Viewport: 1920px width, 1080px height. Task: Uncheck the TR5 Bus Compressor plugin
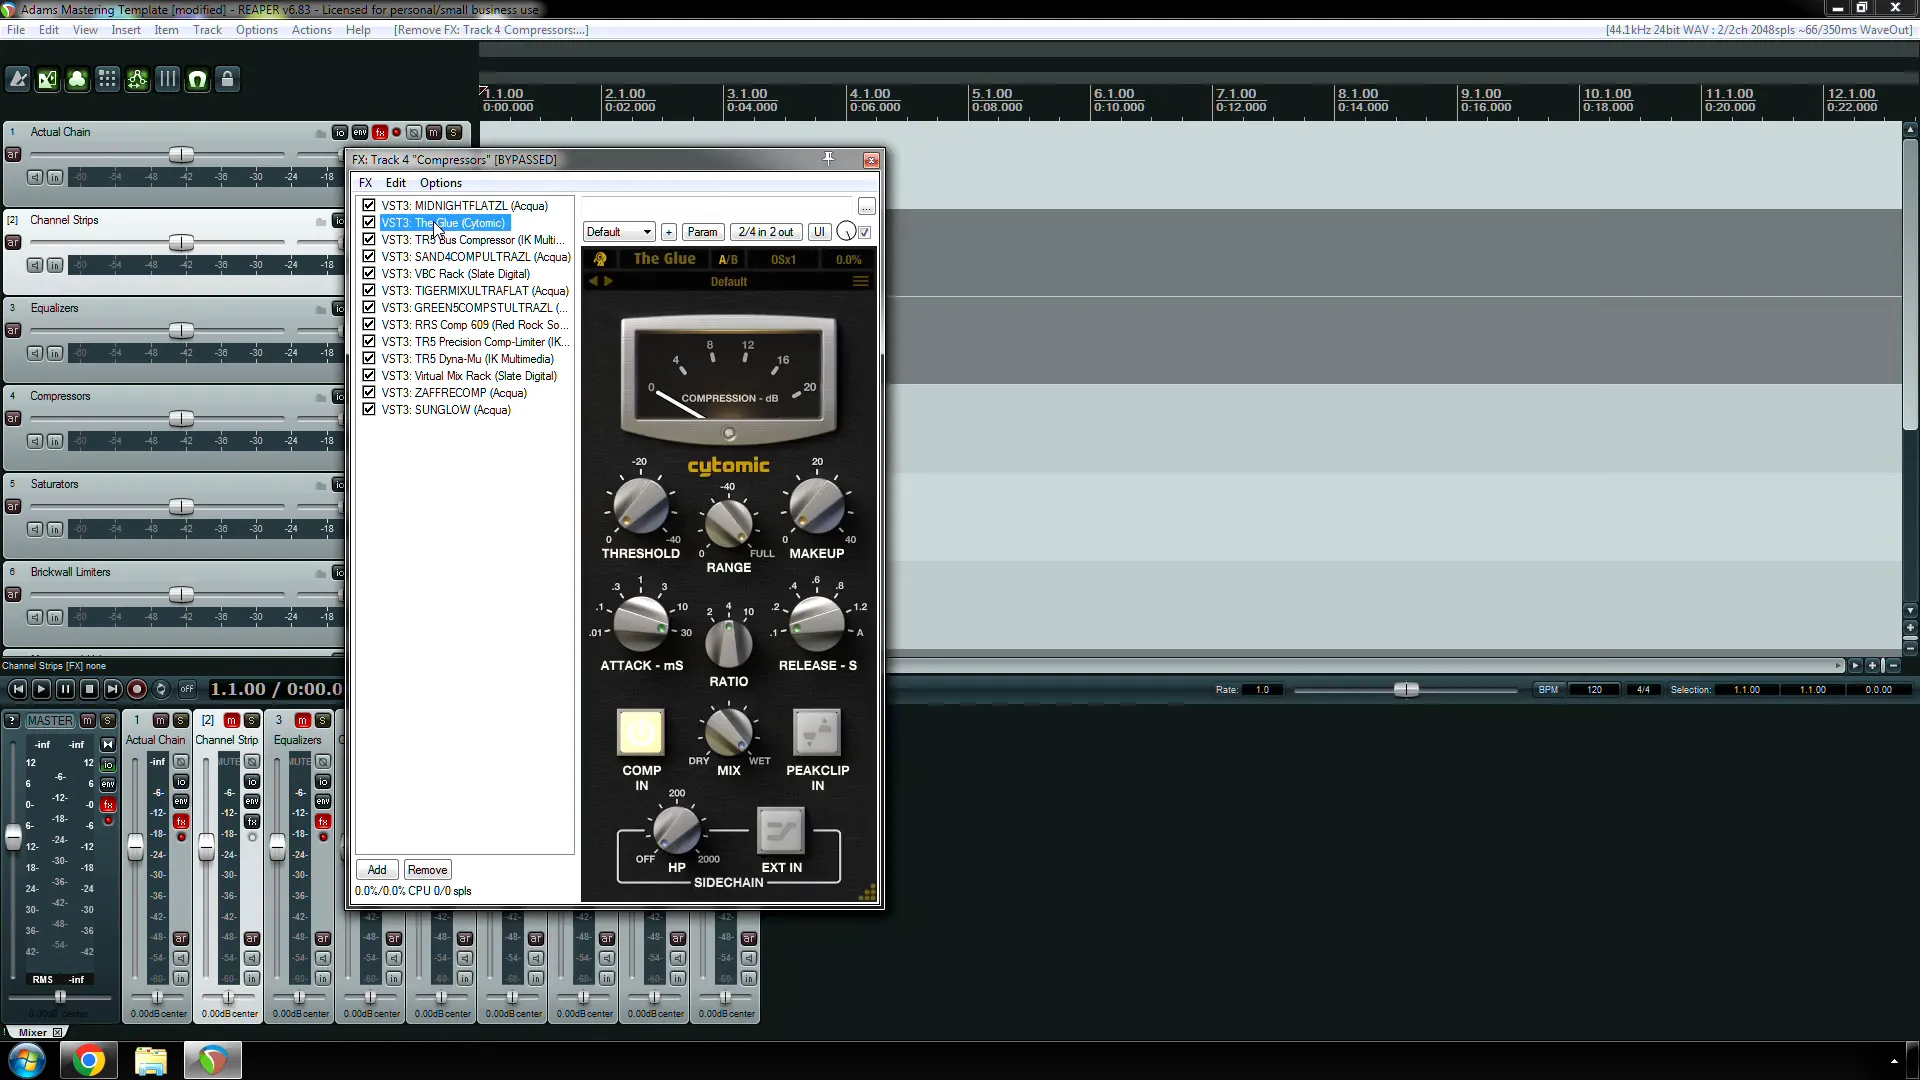pos(369,239)
